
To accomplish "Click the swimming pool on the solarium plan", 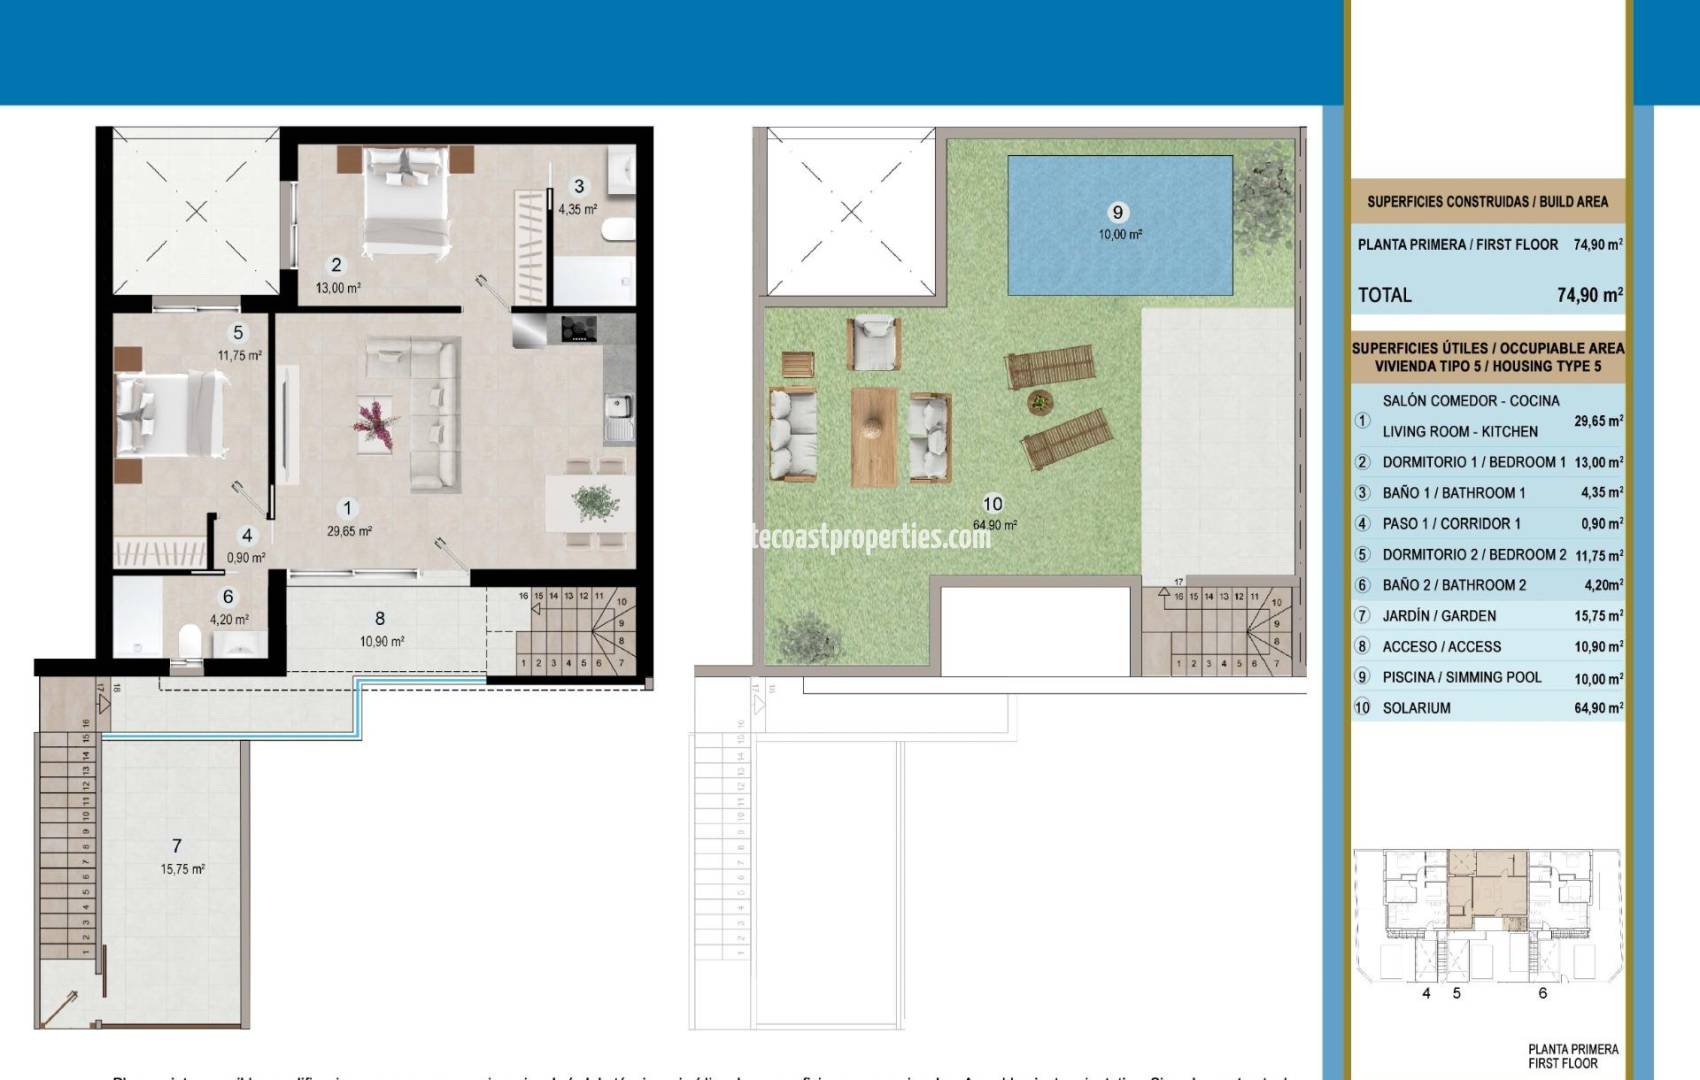I will (x=1119, y=224).
